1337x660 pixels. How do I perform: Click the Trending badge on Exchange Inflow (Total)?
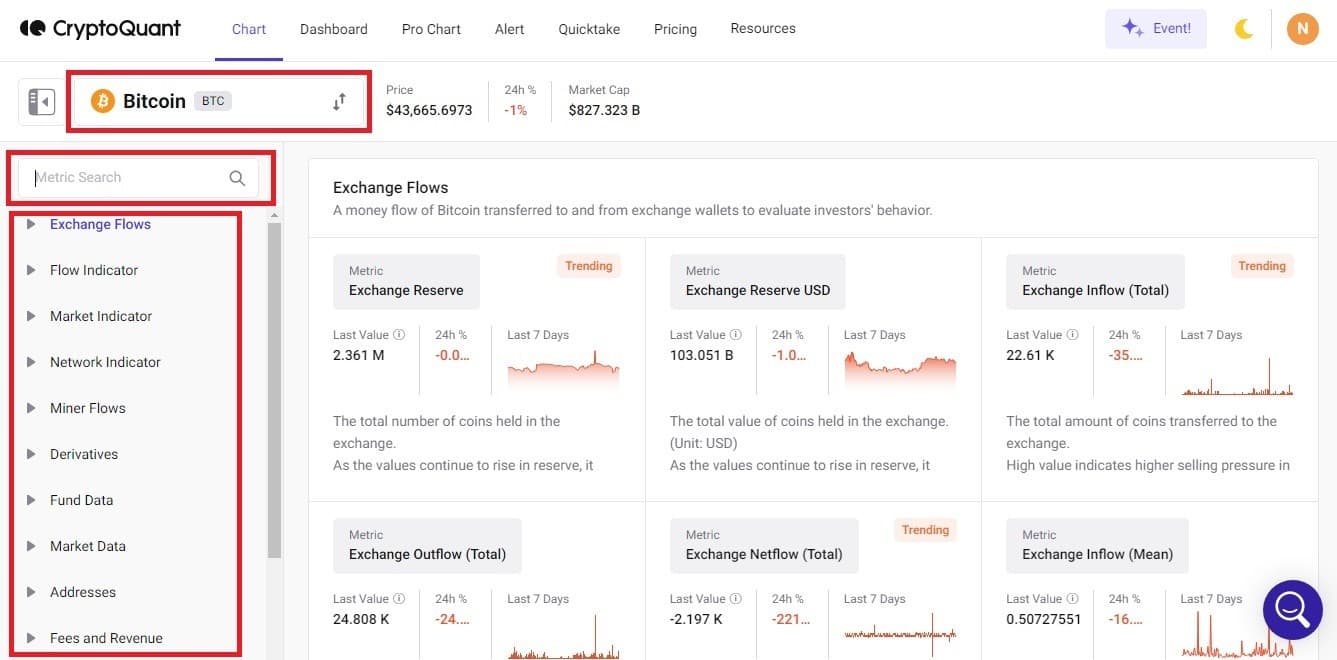click(x=1262, y=266)
